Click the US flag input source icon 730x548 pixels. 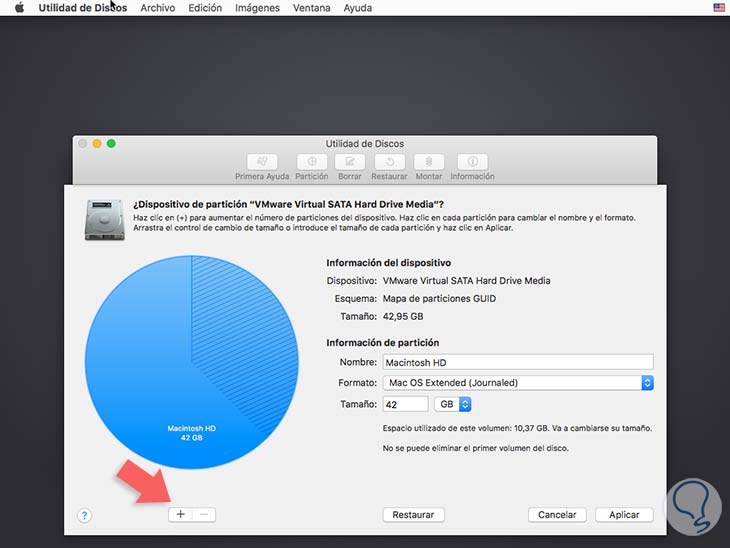tap(719, 7)
